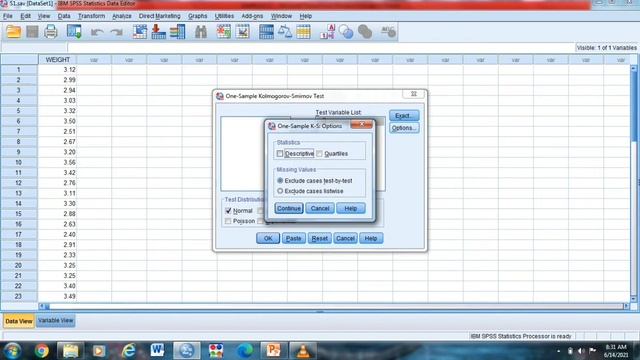Click the Spell check ABC icon
This screenshot has width=640, height=360.
[388, 32]
